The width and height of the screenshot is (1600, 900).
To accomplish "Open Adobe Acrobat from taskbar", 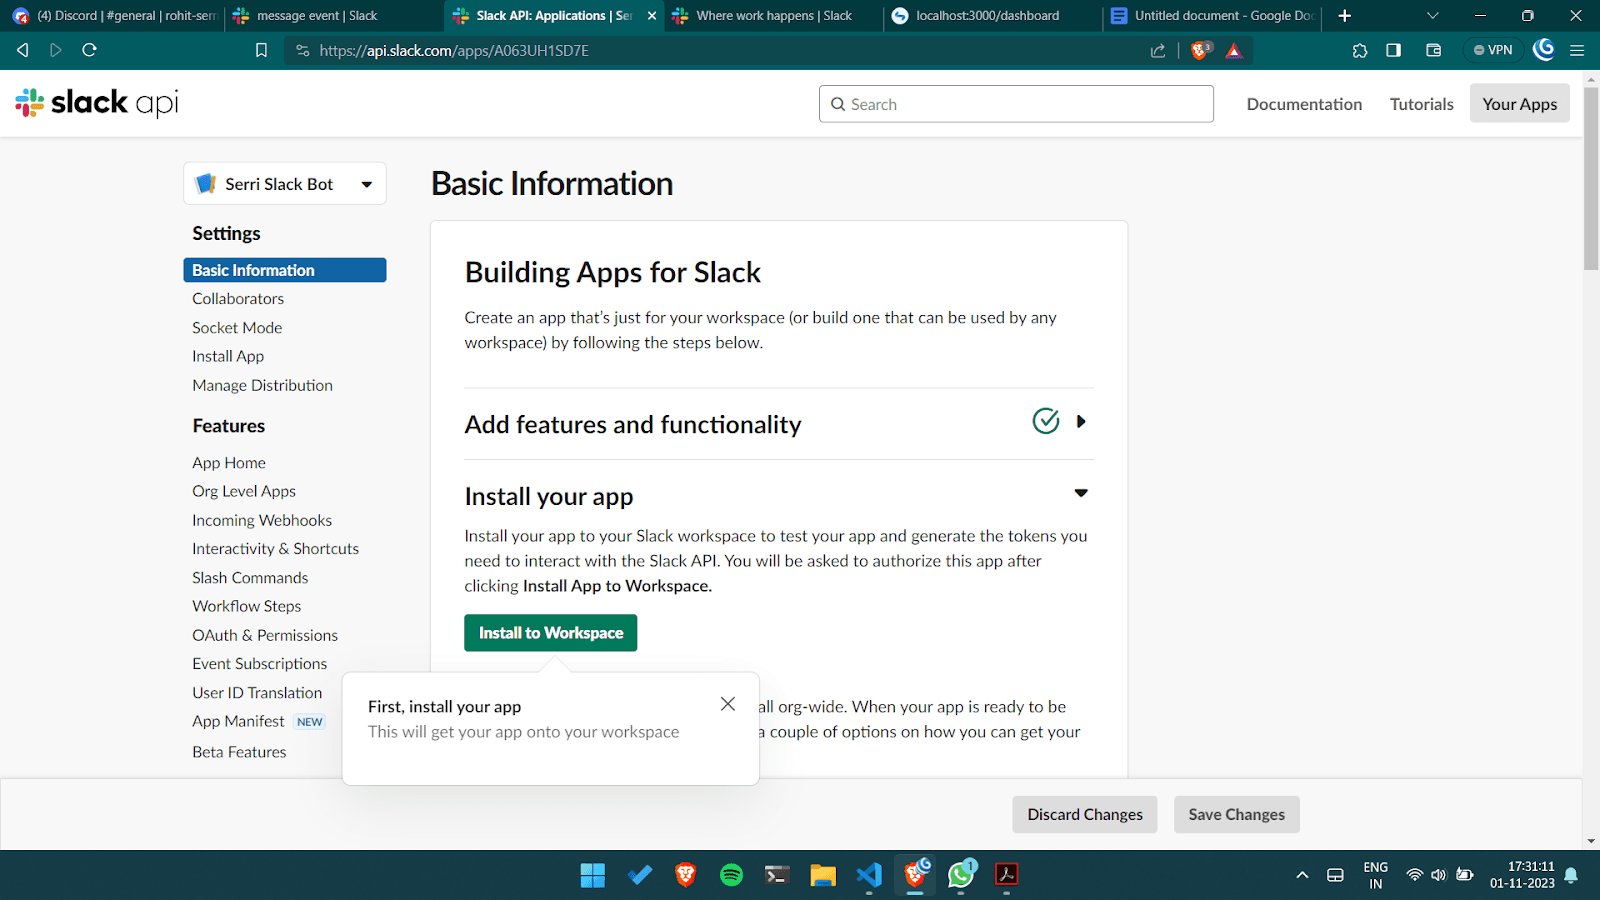I will click(1007, 875).
